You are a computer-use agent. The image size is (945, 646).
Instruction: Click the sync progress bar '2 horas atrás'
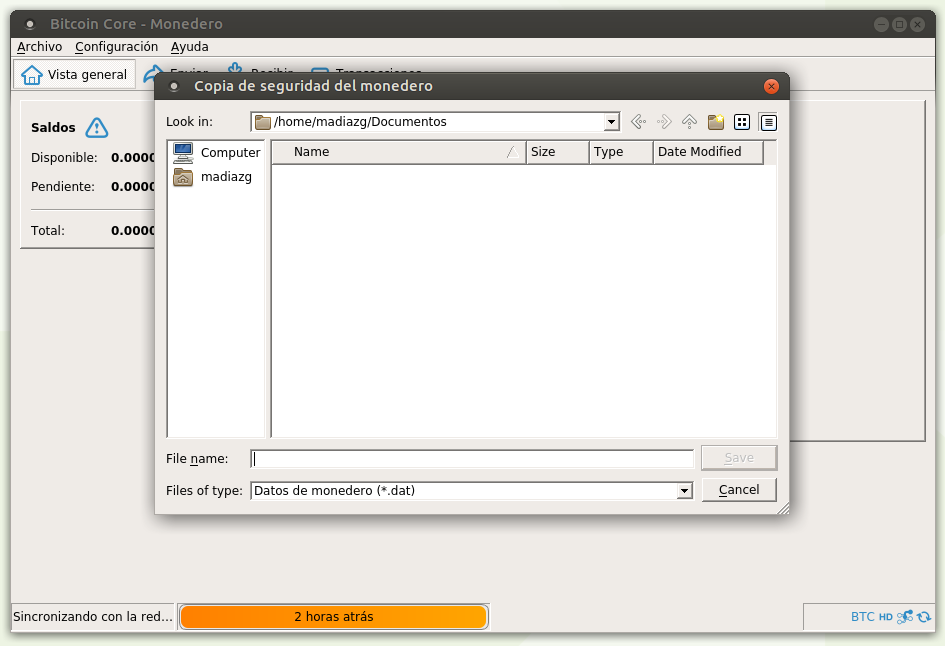[334, 616]
